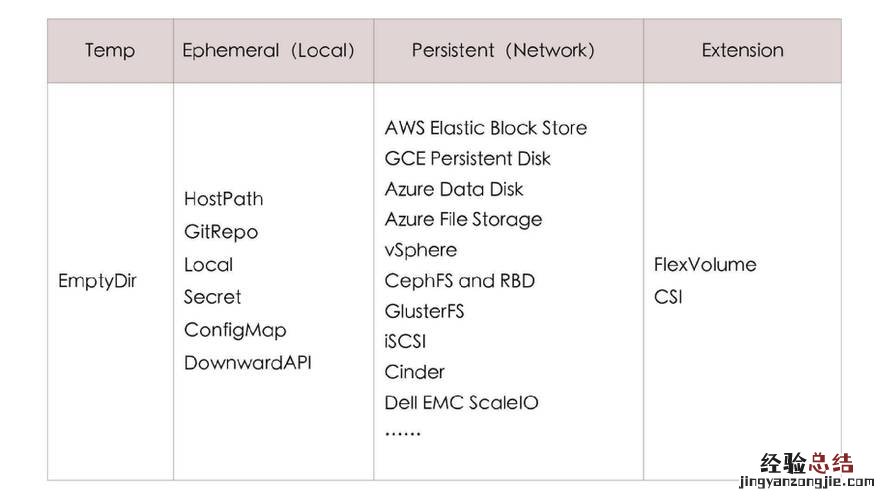Click the Extension column header
This screenshot has height=500, width=889.
coord(742,50)
